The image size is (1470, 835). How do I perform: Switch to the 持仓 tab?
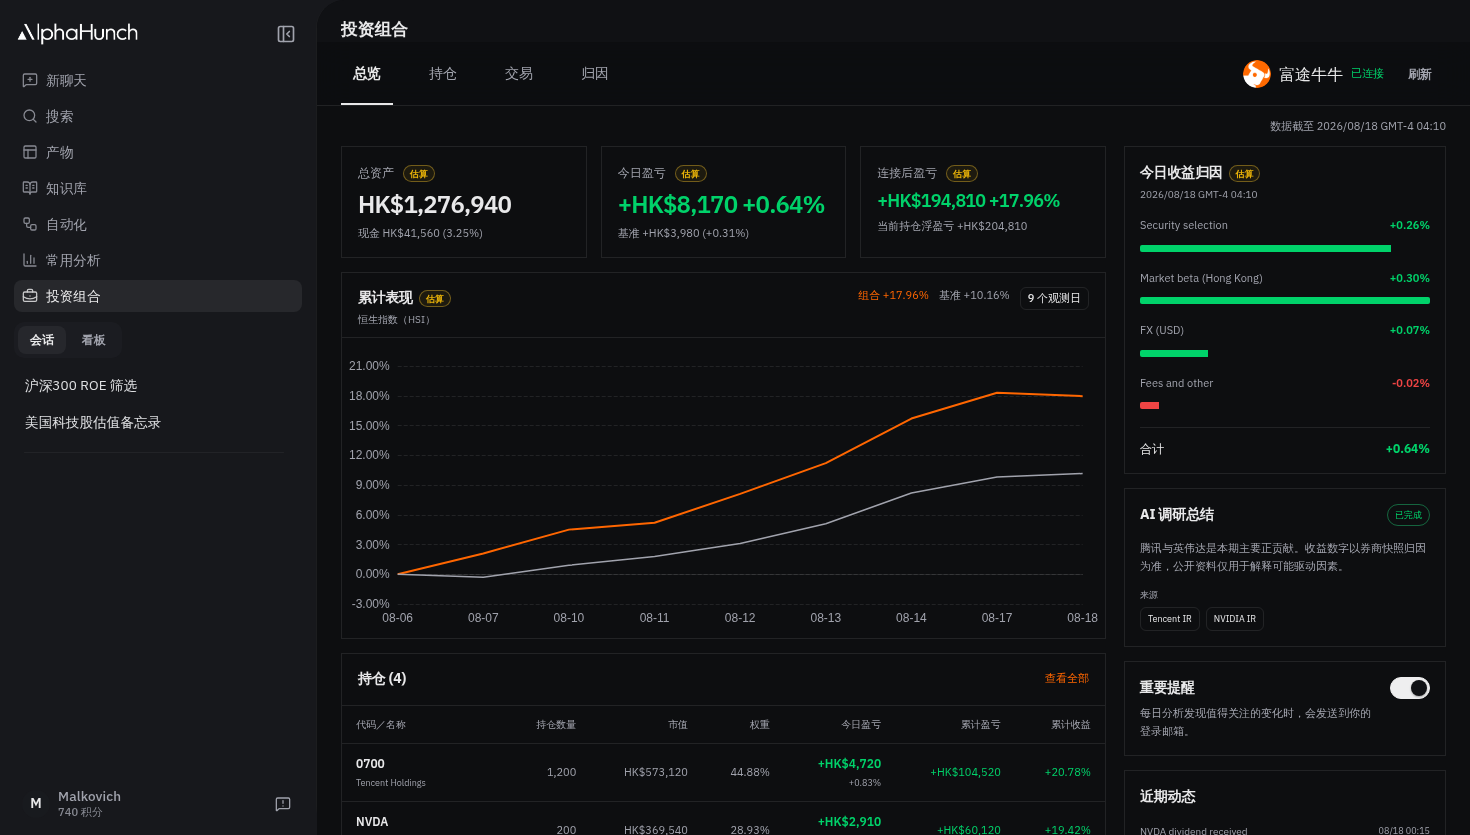coord(443,74)
